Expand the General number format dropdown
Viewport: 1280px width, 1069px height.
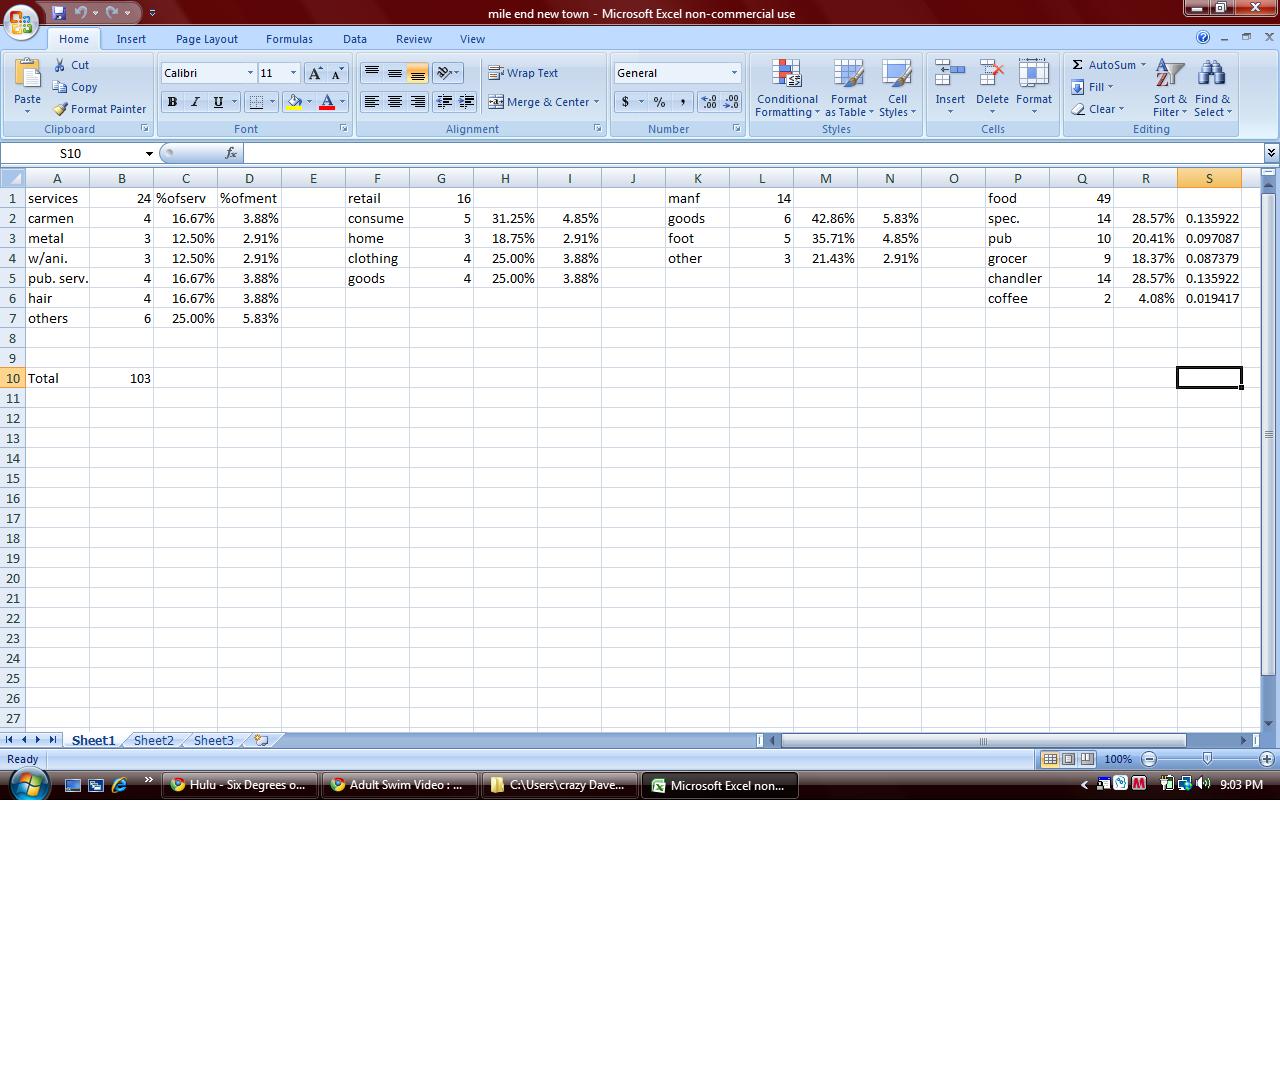coord(734,73)
